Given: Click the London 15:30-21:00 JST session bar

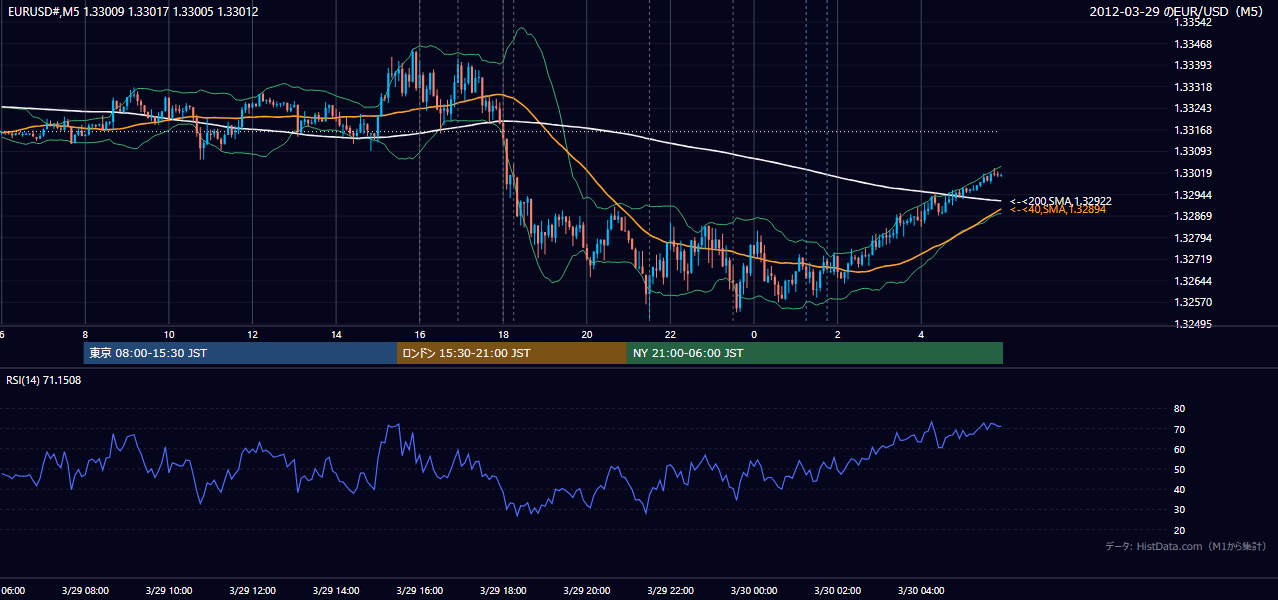Looking at the screenshot, I should tap(512, 353).
